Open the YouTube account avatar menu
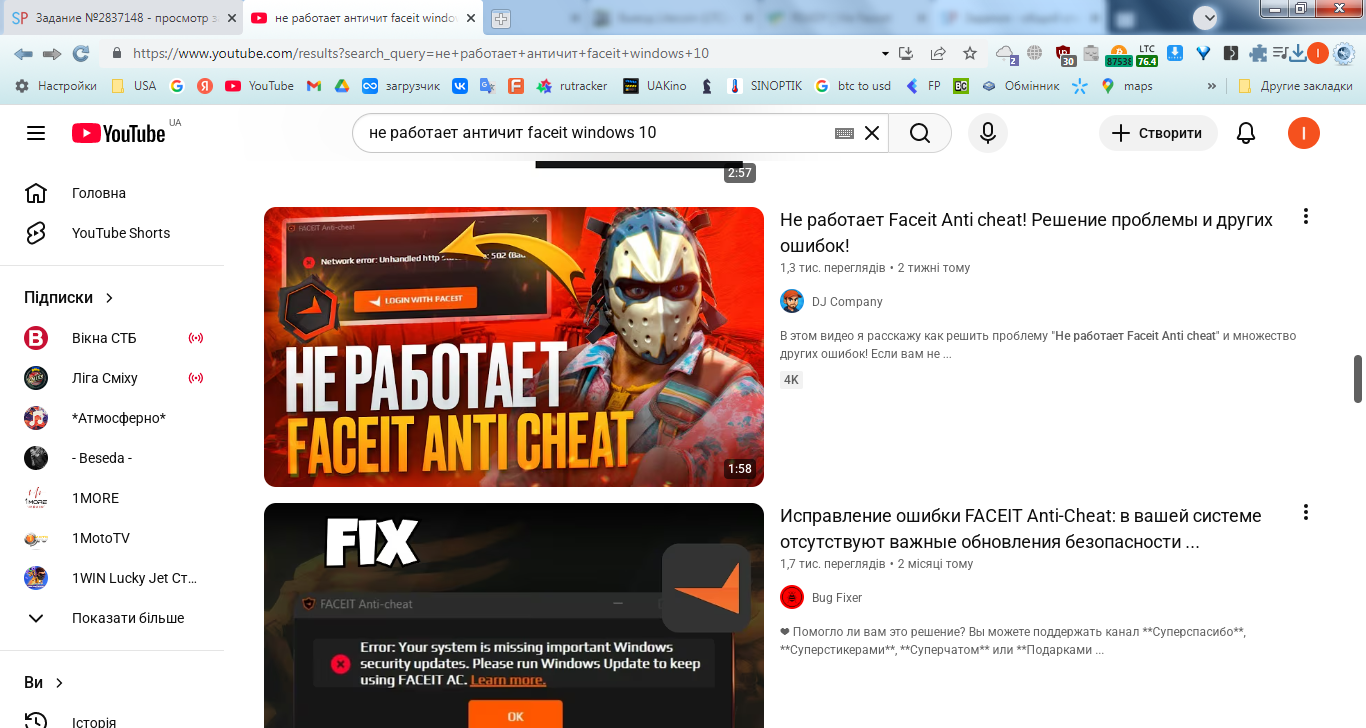 1304,133
